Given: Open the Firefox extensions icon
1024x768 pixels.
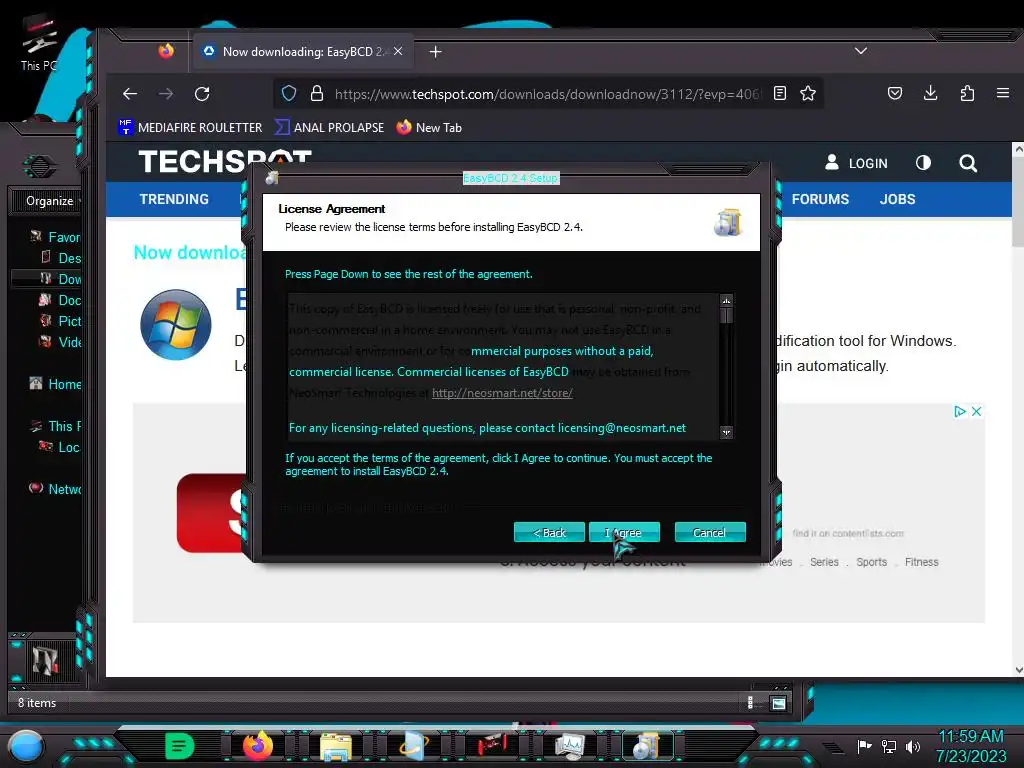Looking at the screenshot, I should pos(967,93).
